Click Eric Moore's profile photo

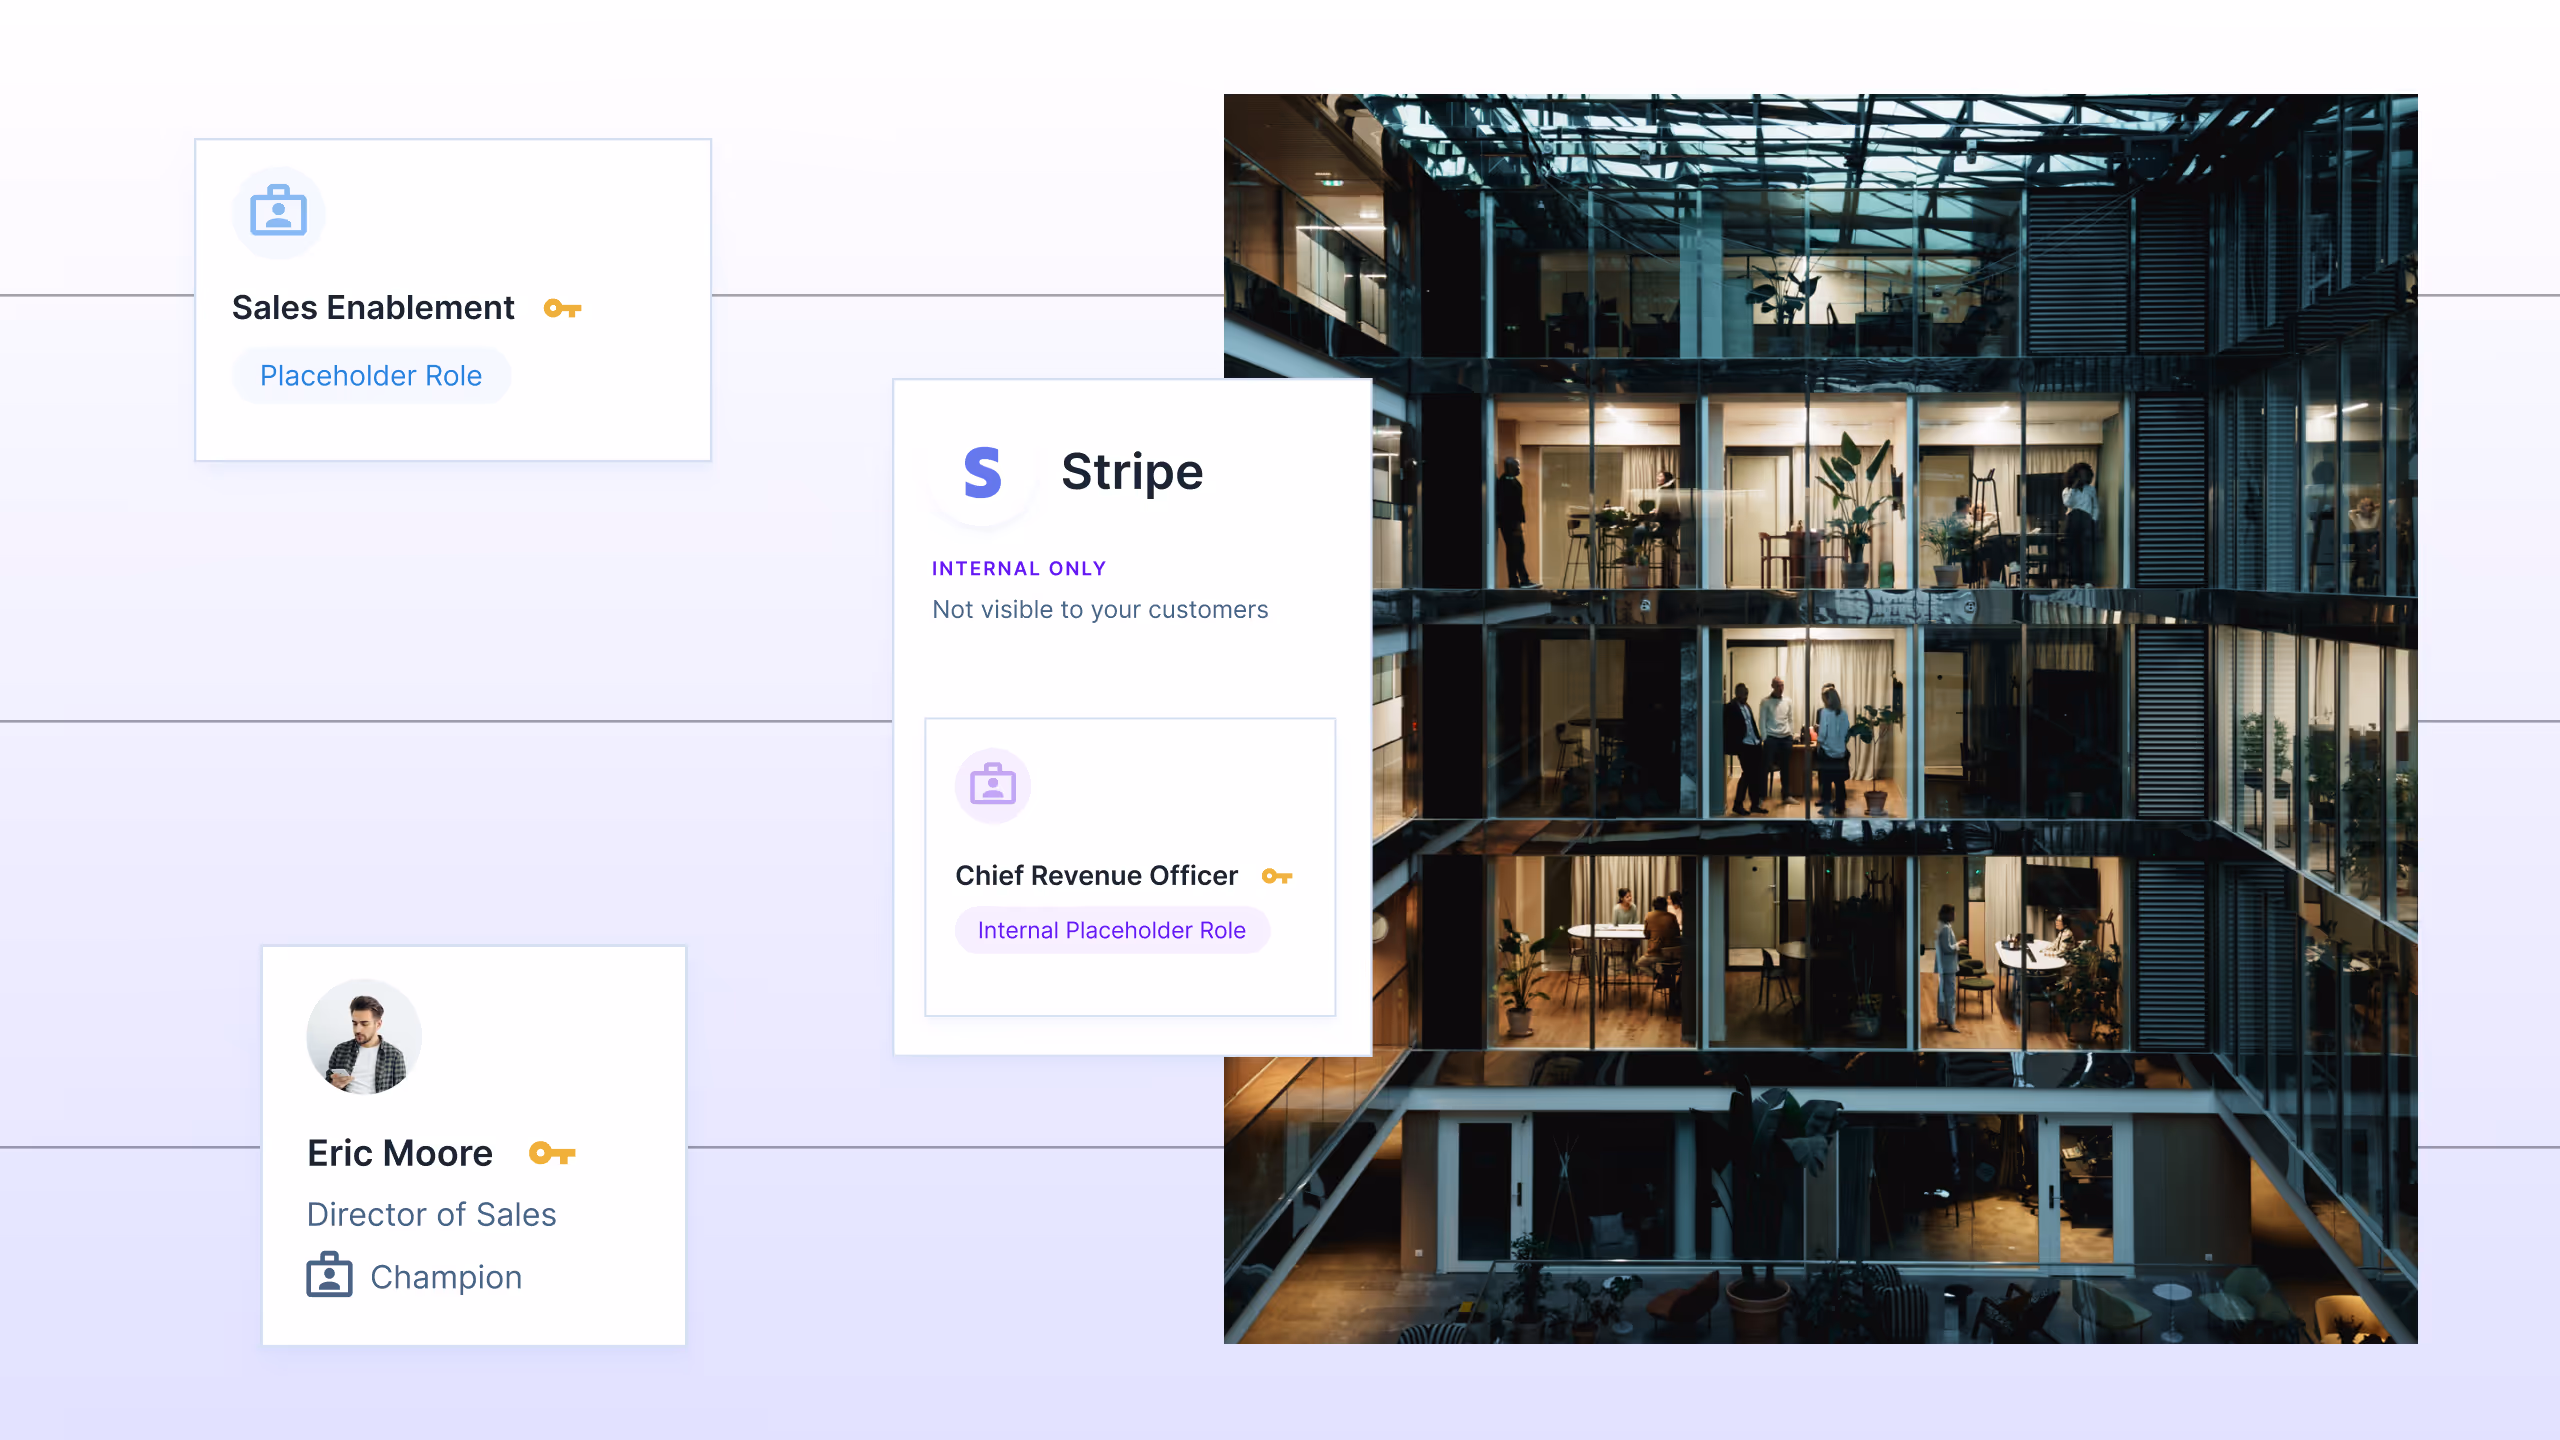click(x=364, y=1036)
